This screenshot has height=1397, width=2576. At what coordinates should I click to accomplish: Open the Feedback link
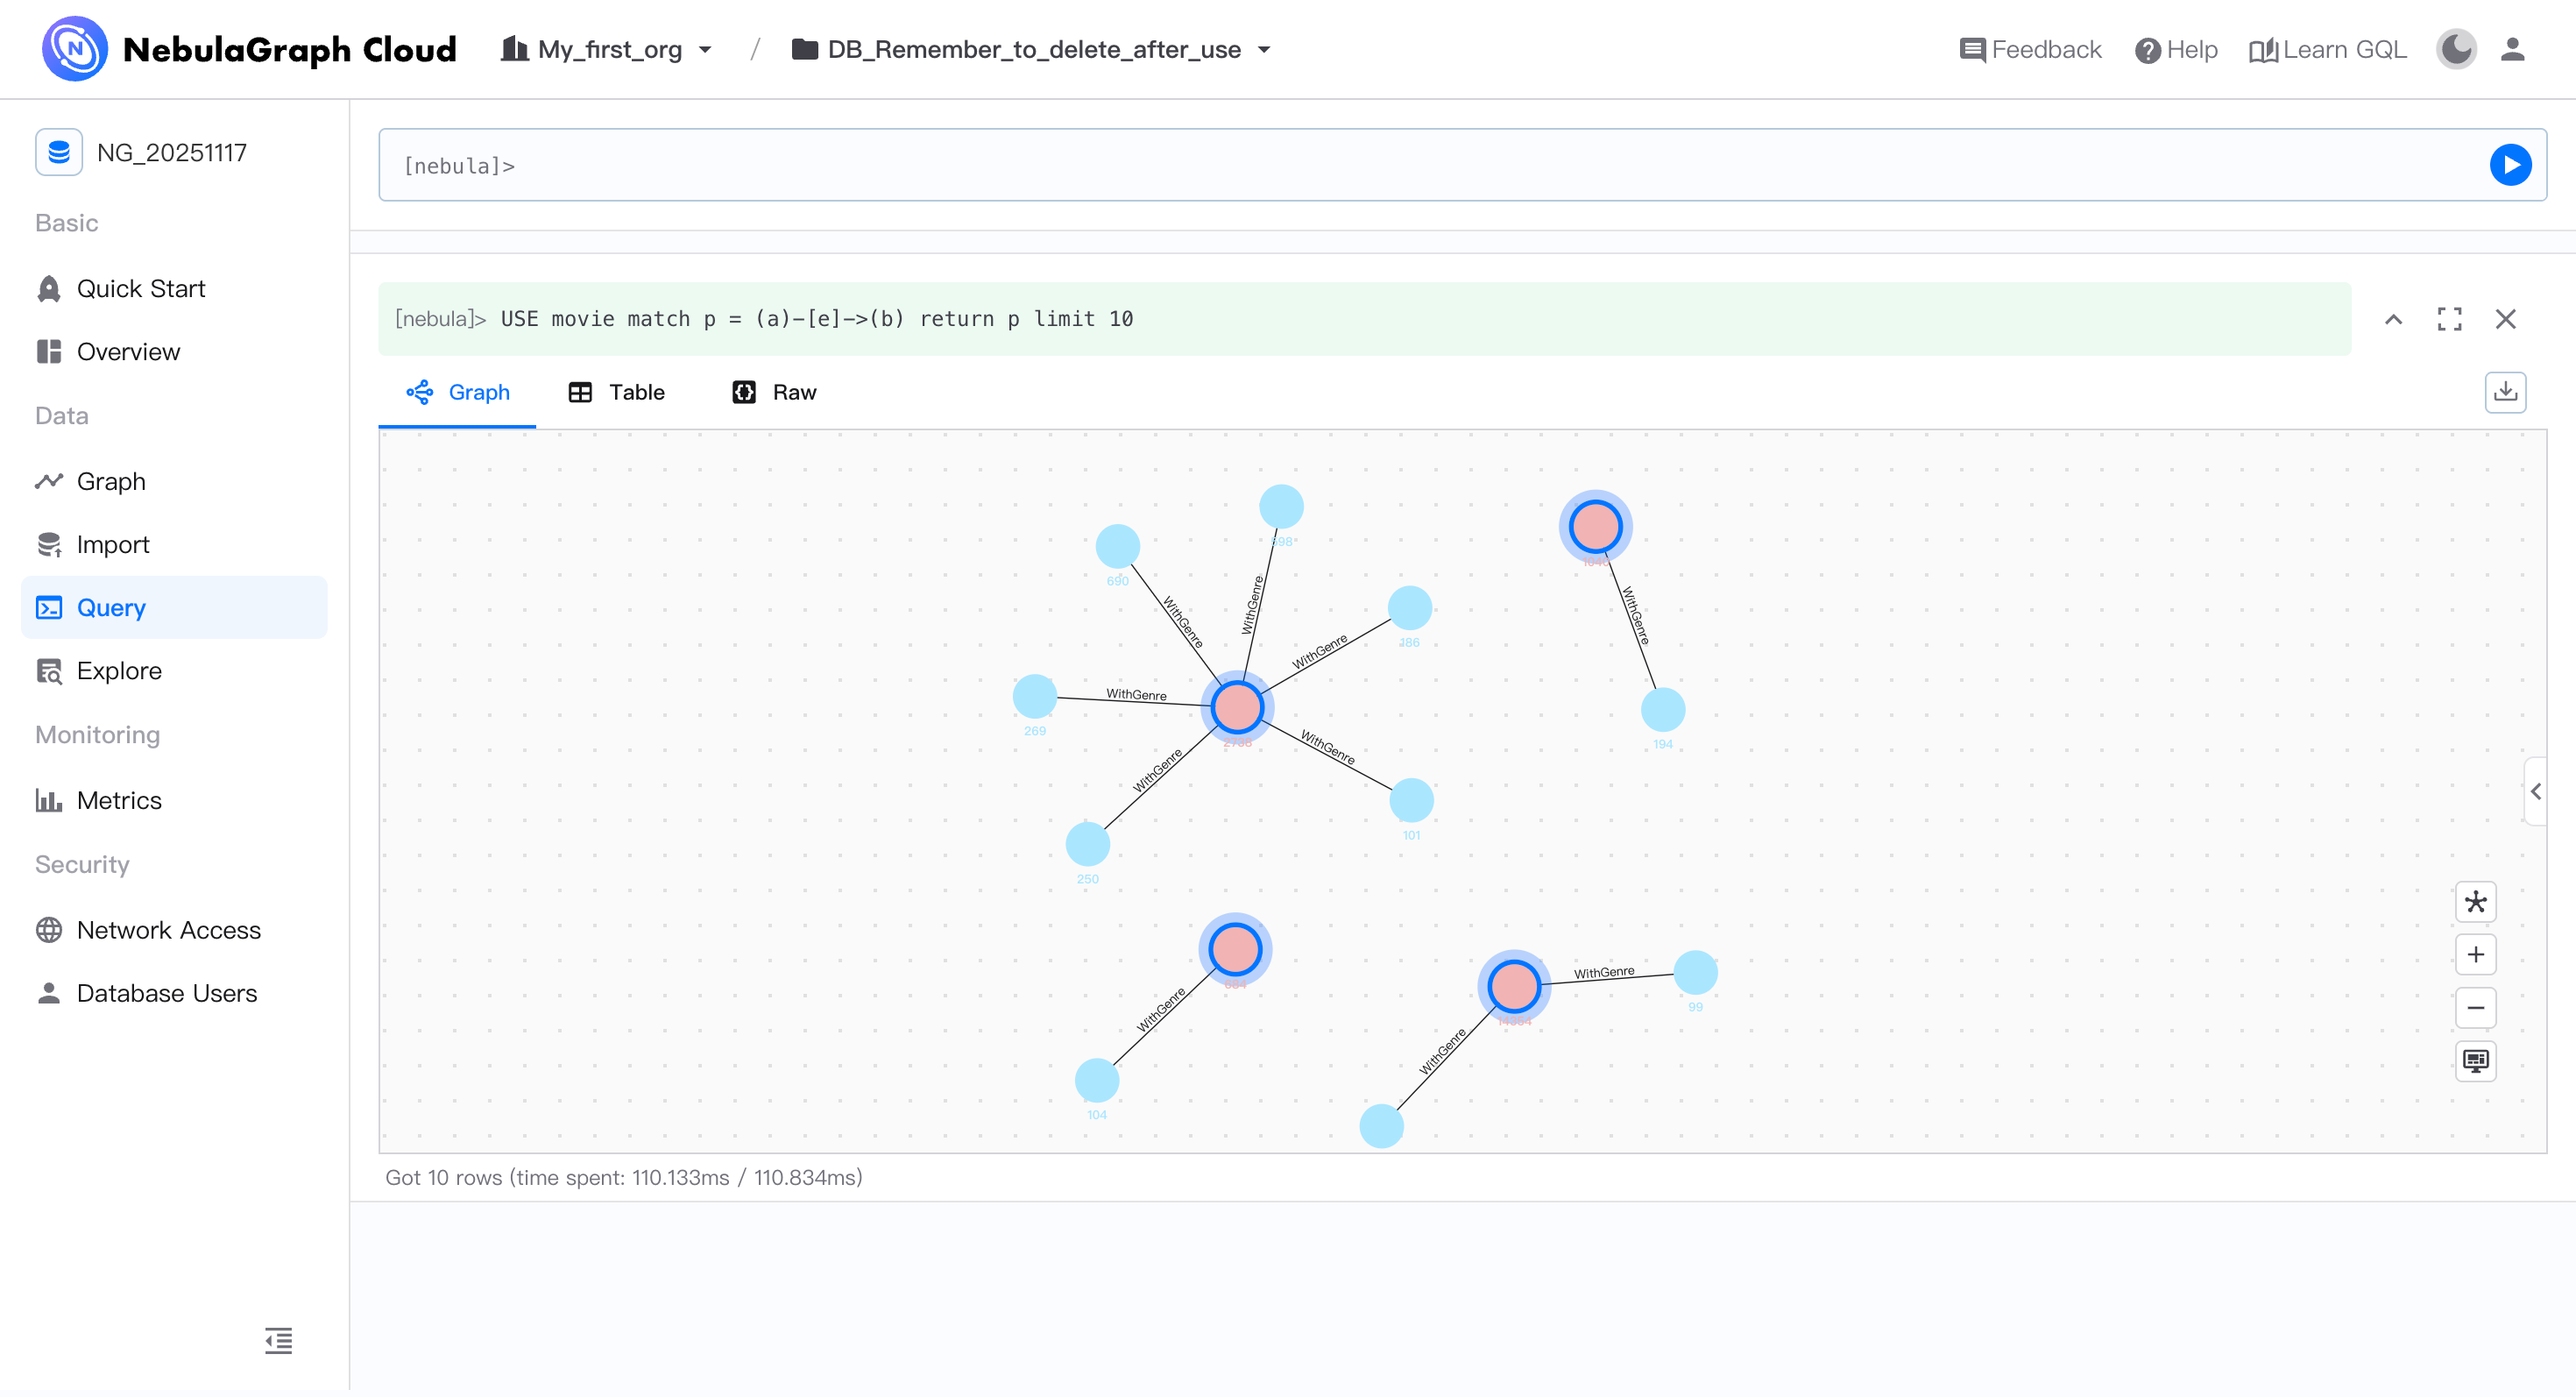(2030, 50)
